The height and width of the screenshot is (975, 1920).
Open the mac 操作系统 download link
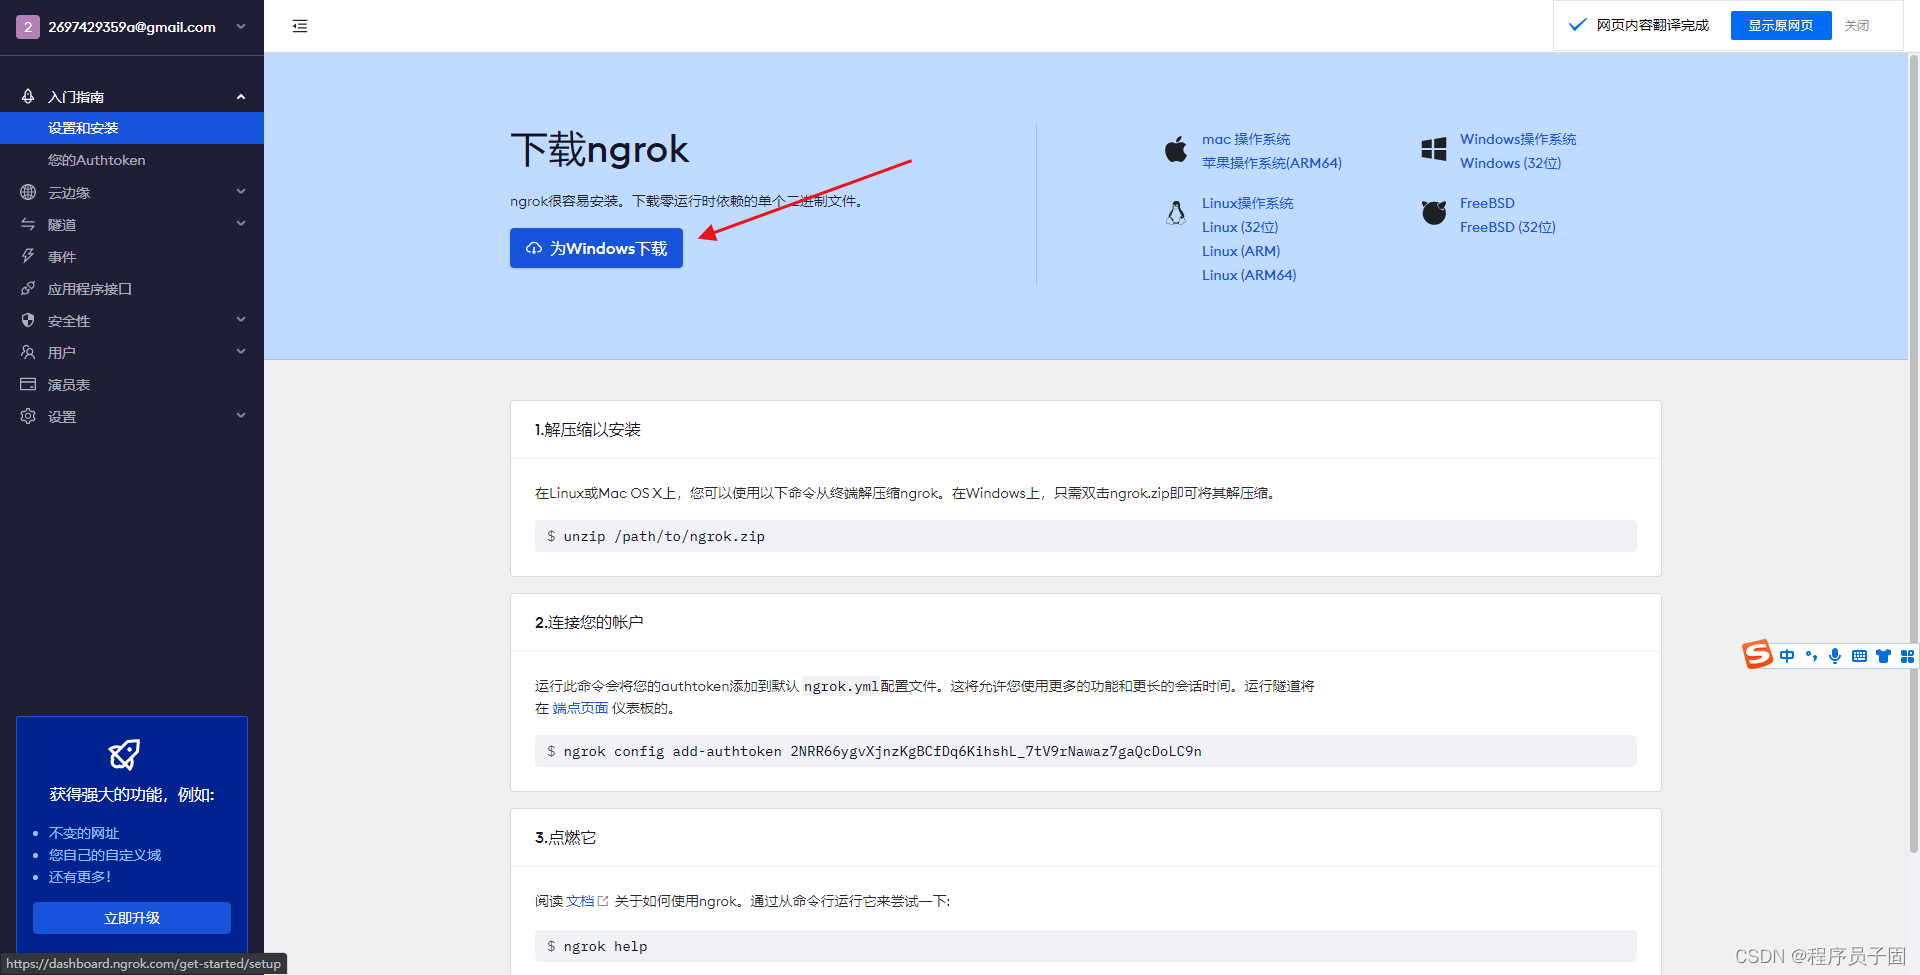click(1246, 139)
